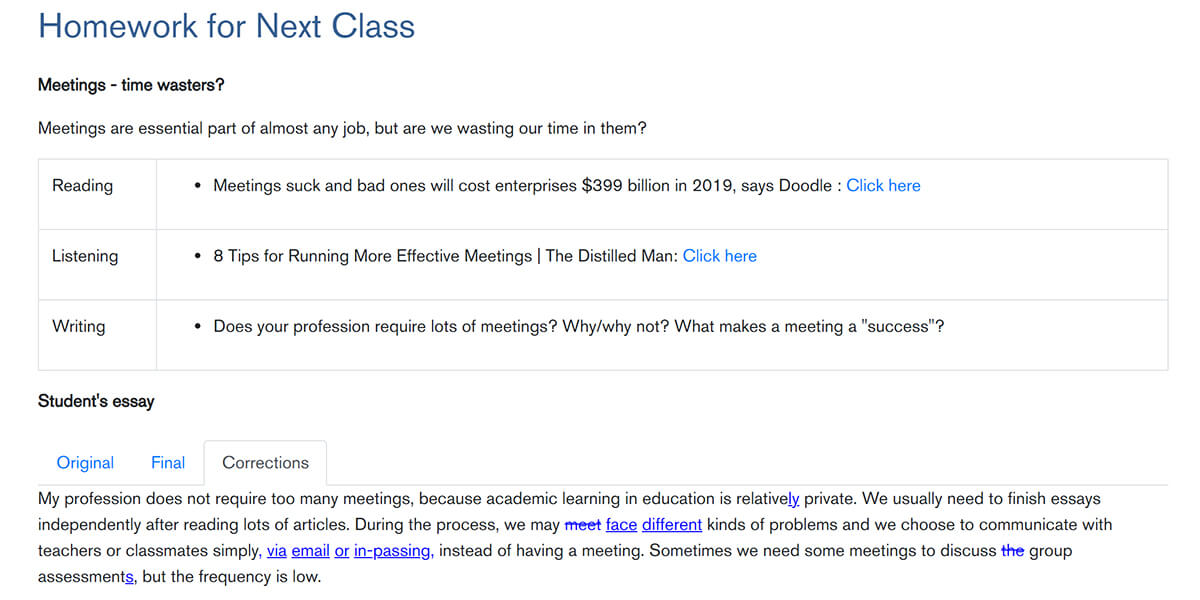The width and height of the screenshot is (1200, 600).
Task: Click the inserted correction "face"
Action: pos(621,524)
